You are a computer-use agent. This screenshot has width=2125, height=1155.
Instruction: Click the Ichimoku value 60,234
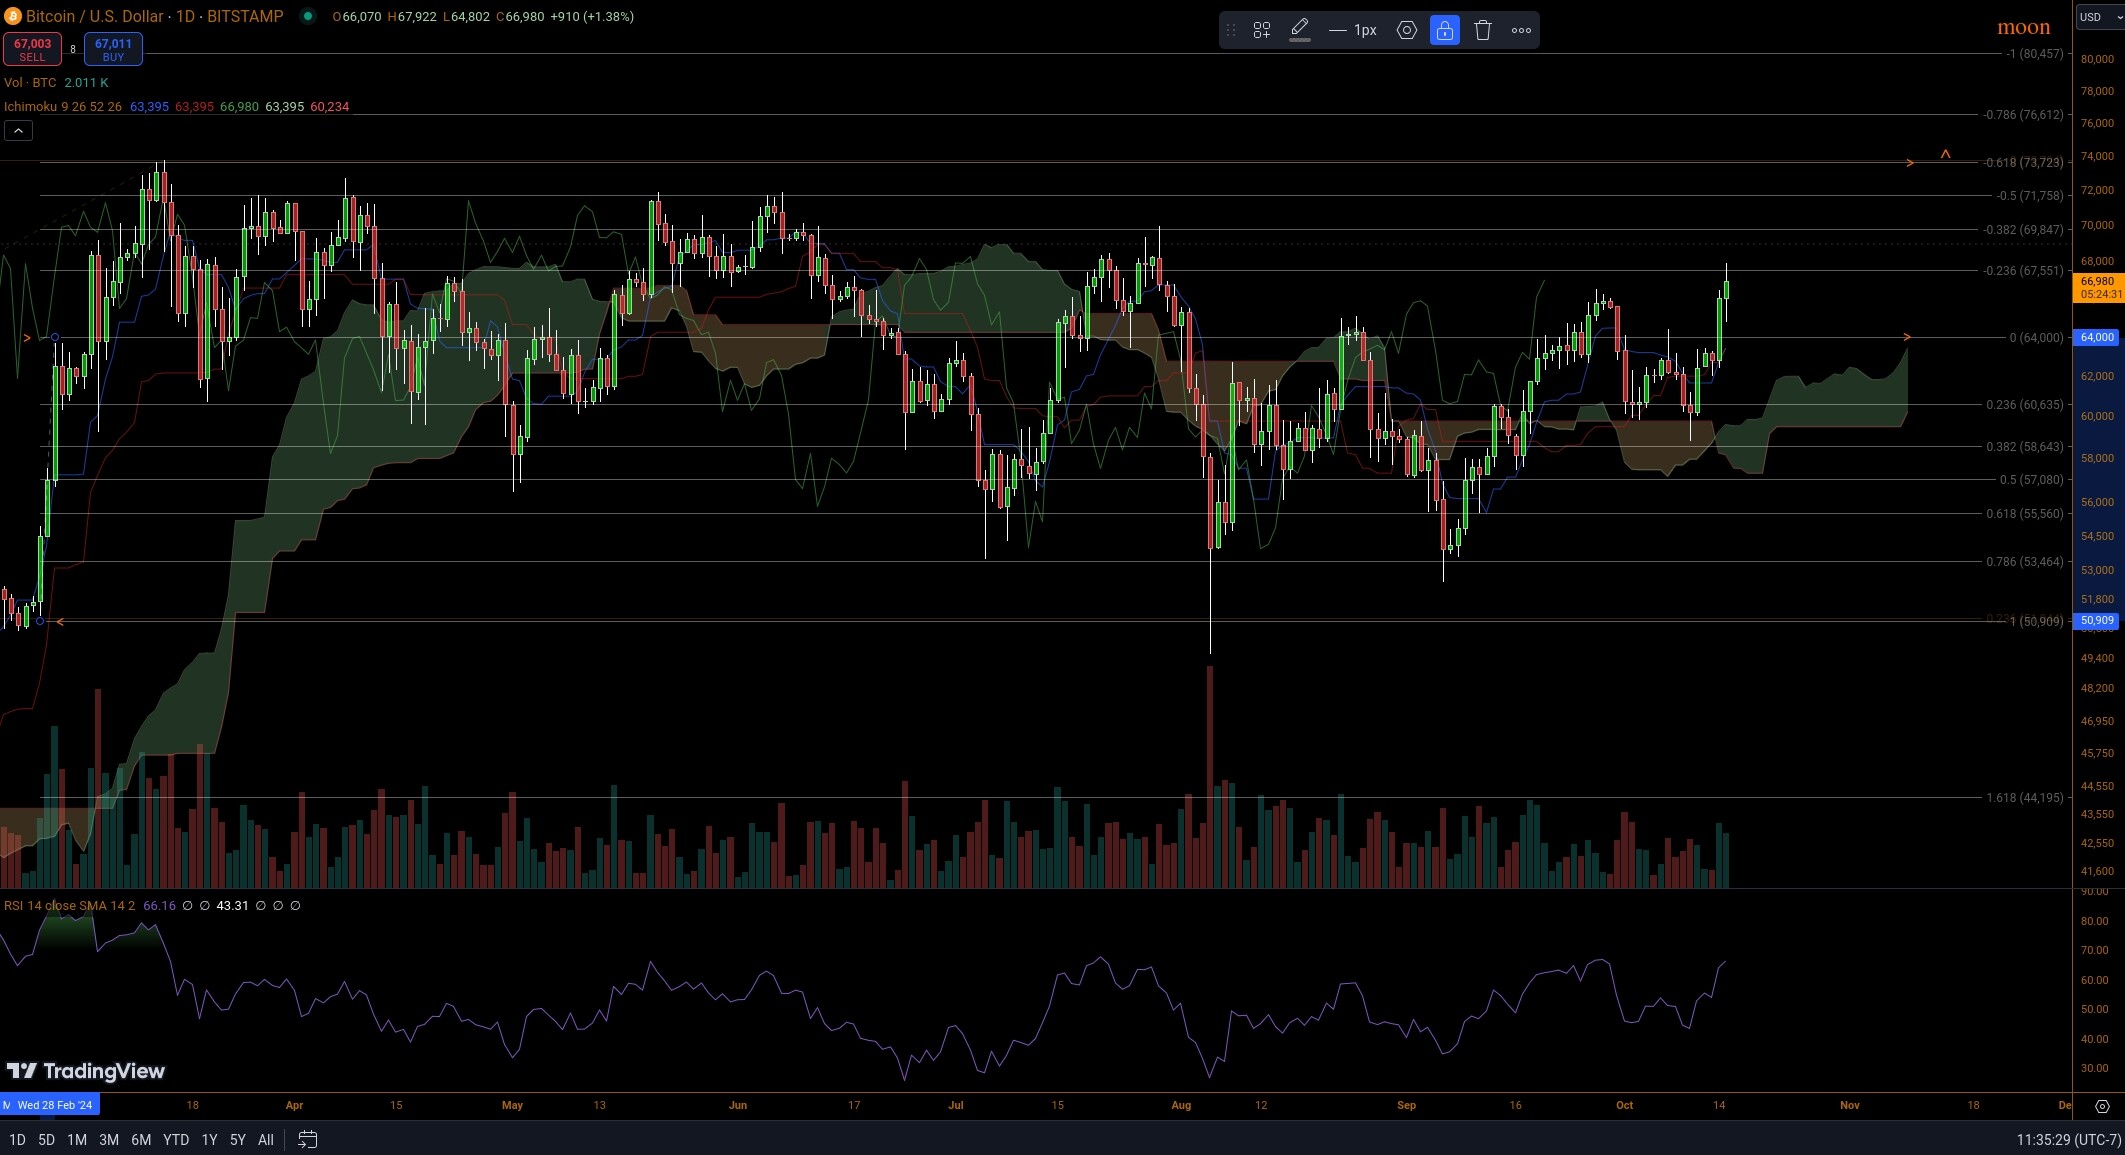point(330,106)
